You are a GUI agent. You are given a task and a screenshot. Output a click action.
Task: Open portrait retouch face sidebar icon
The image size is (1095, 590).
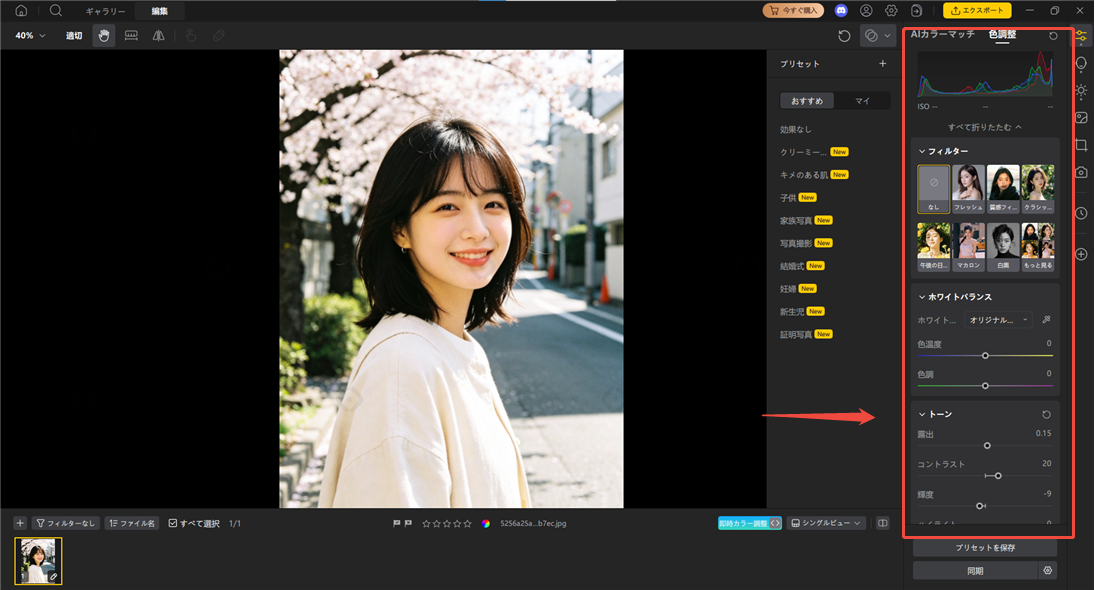[x=1081, y=64]
